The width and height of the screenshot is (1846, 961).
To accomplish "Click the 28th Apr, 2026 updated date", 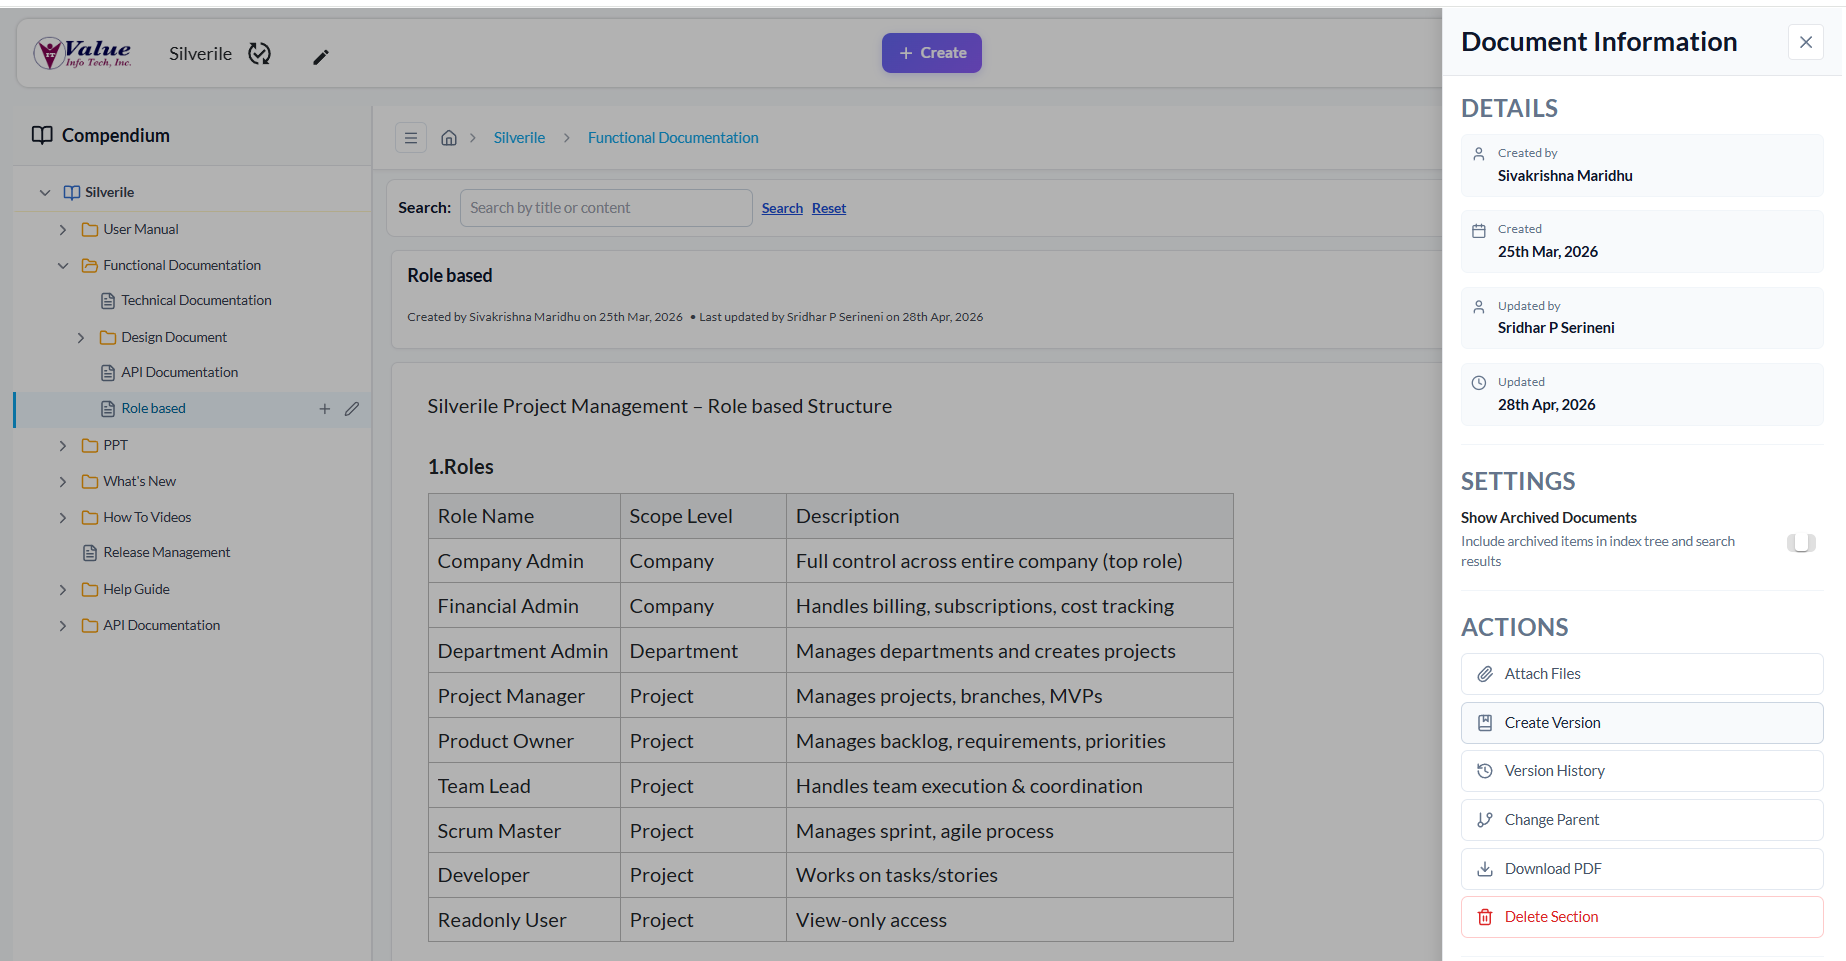I will coord(1547,405).
